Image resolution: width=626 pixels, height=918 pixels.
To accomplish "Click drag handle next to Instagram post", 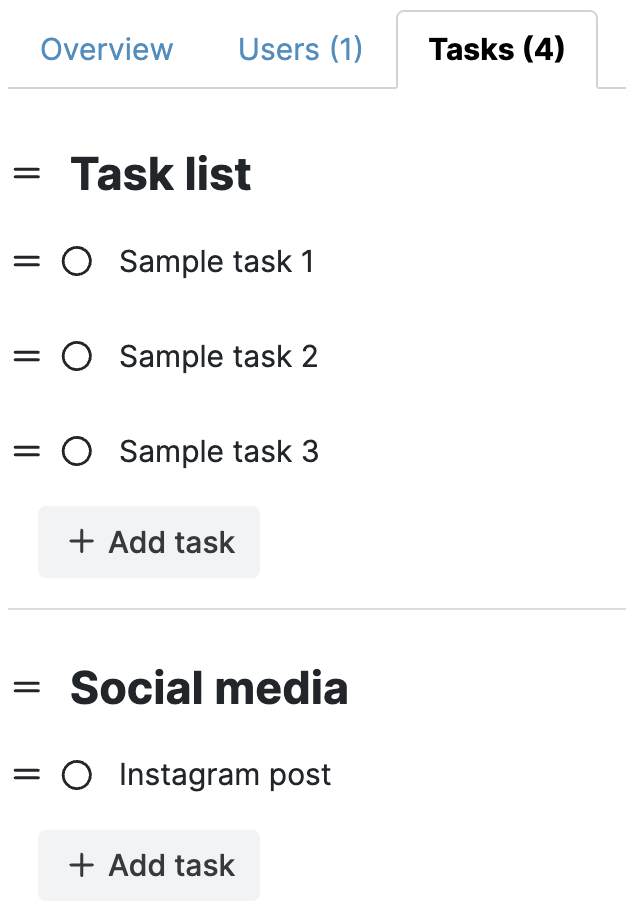I will tap(27, 774).
